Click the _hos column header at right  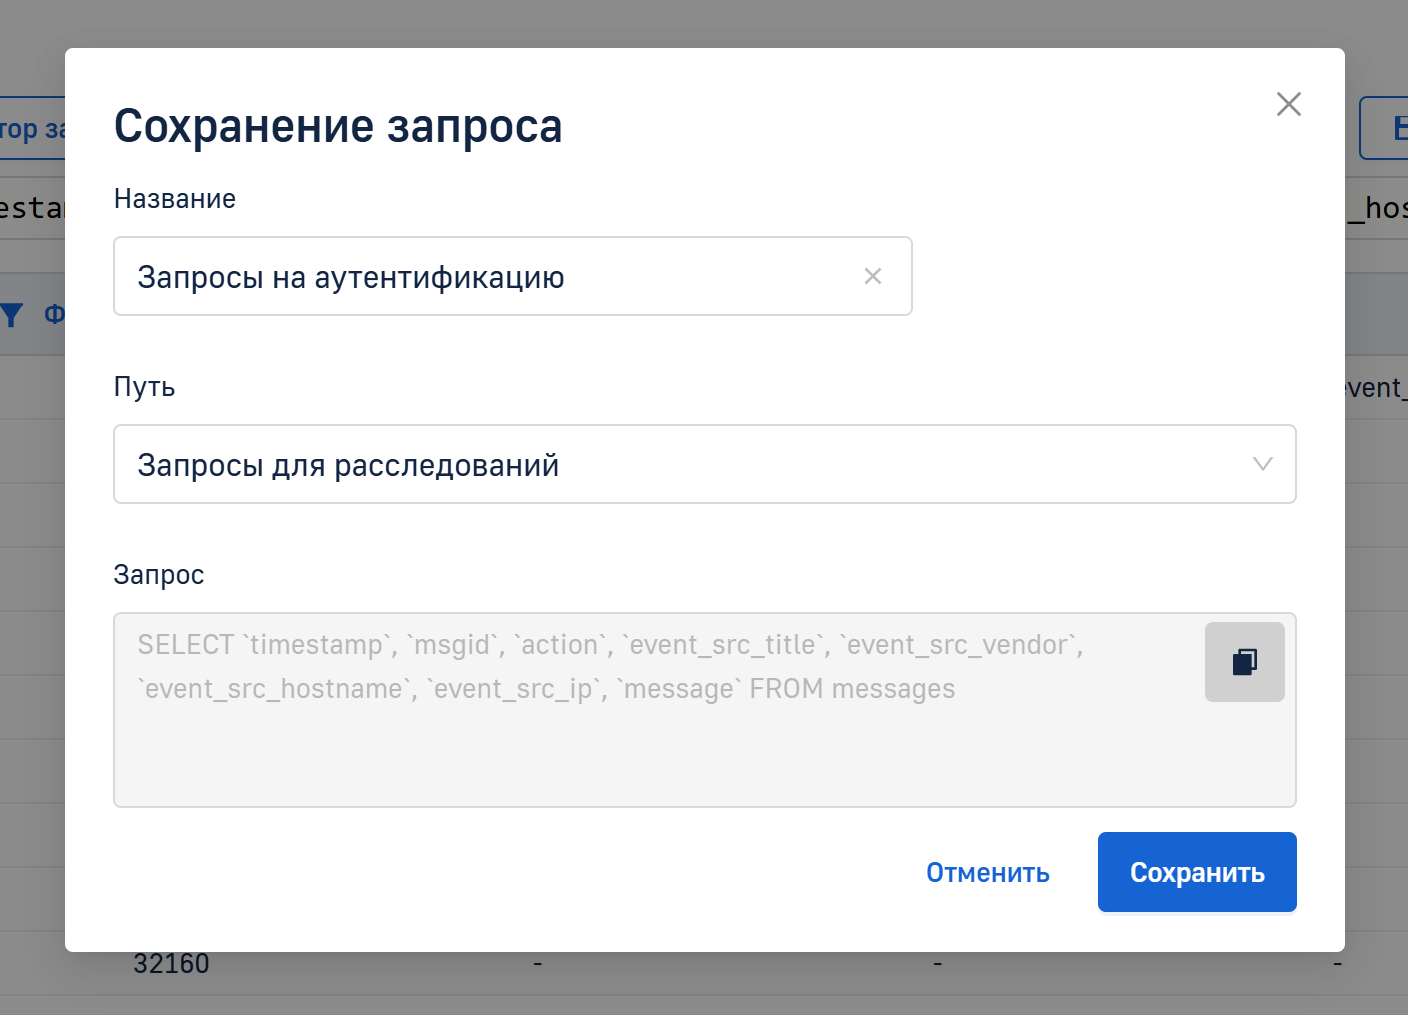click(x=1378, y=208)
